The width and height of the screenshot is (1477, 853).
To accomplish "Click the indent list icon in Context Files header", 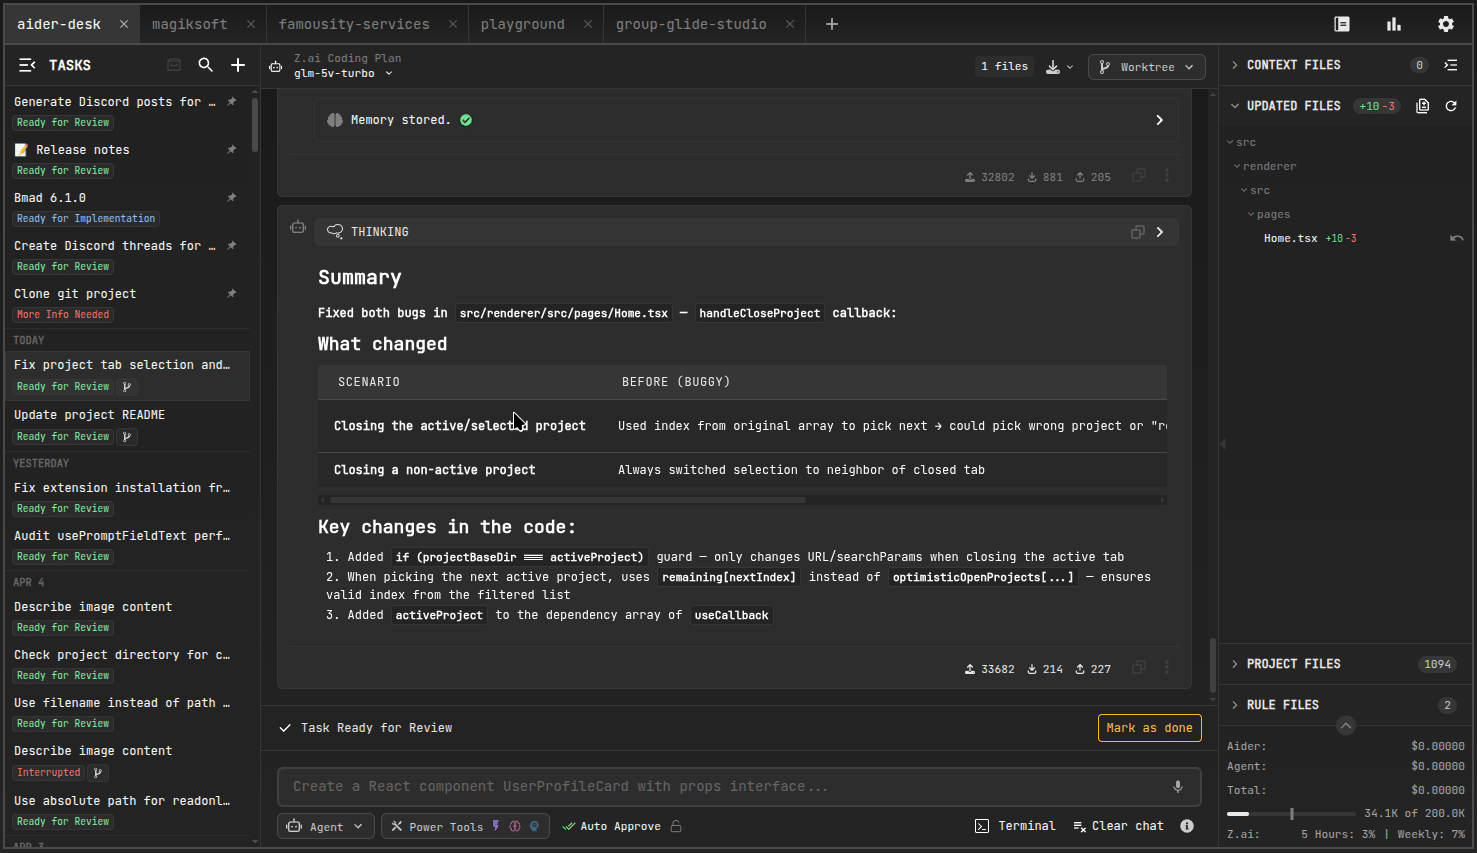I will point(1451,65).
